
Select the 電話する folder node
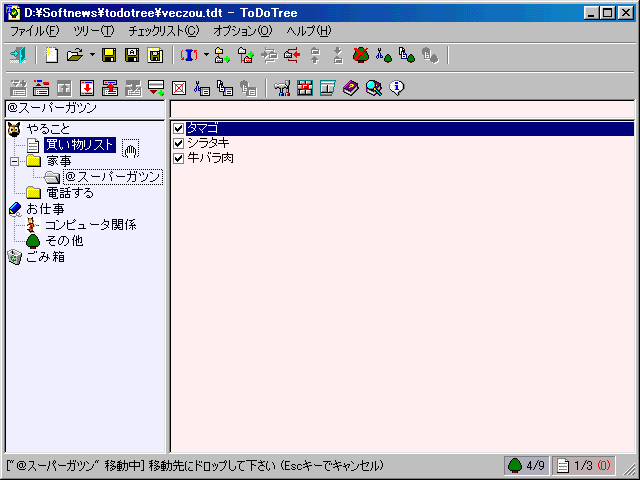(x=70, y=193)
